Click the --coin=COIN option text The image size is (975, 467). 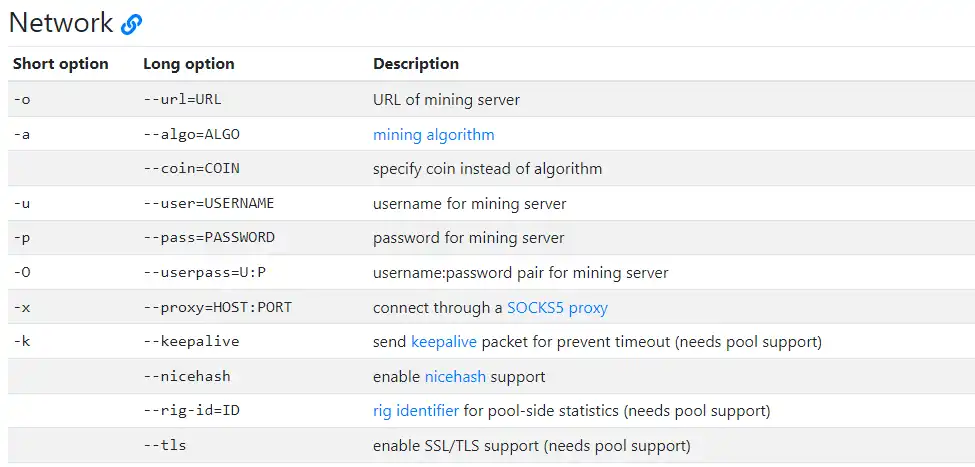(x=191, y=168)
